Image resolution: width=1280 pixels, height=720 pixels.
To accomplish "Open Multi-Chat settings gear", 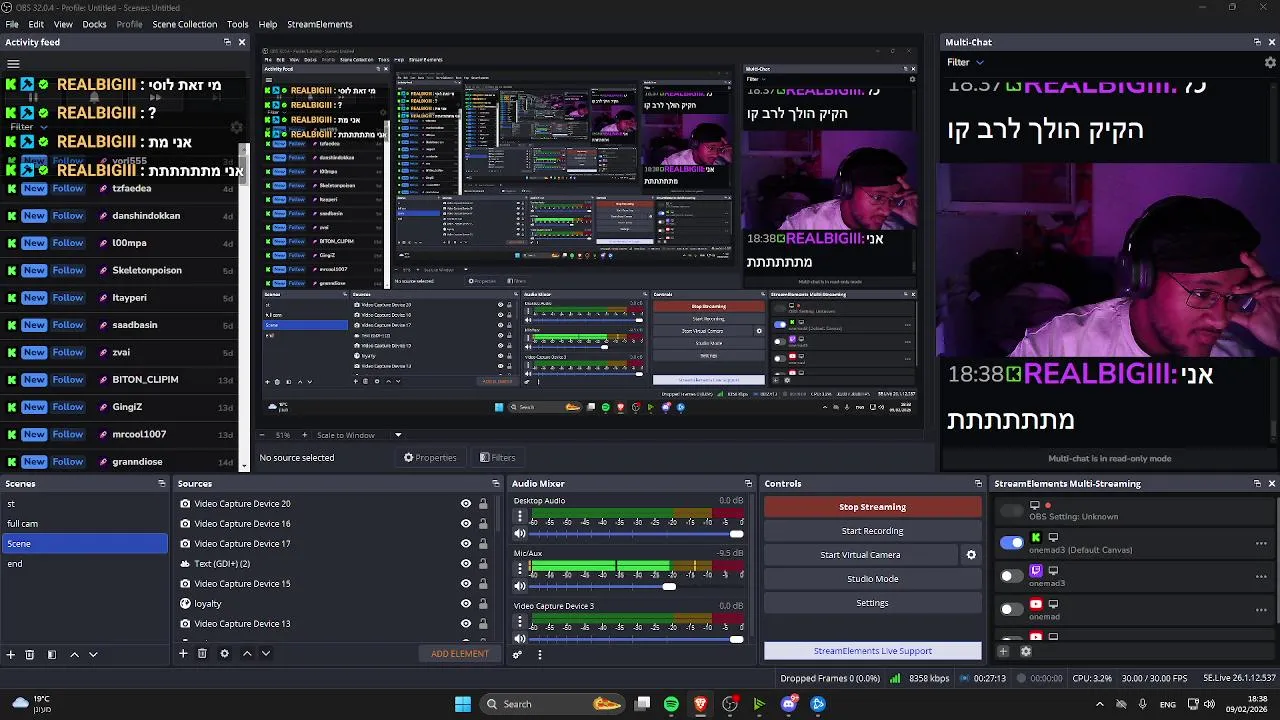I will 1270,62.
